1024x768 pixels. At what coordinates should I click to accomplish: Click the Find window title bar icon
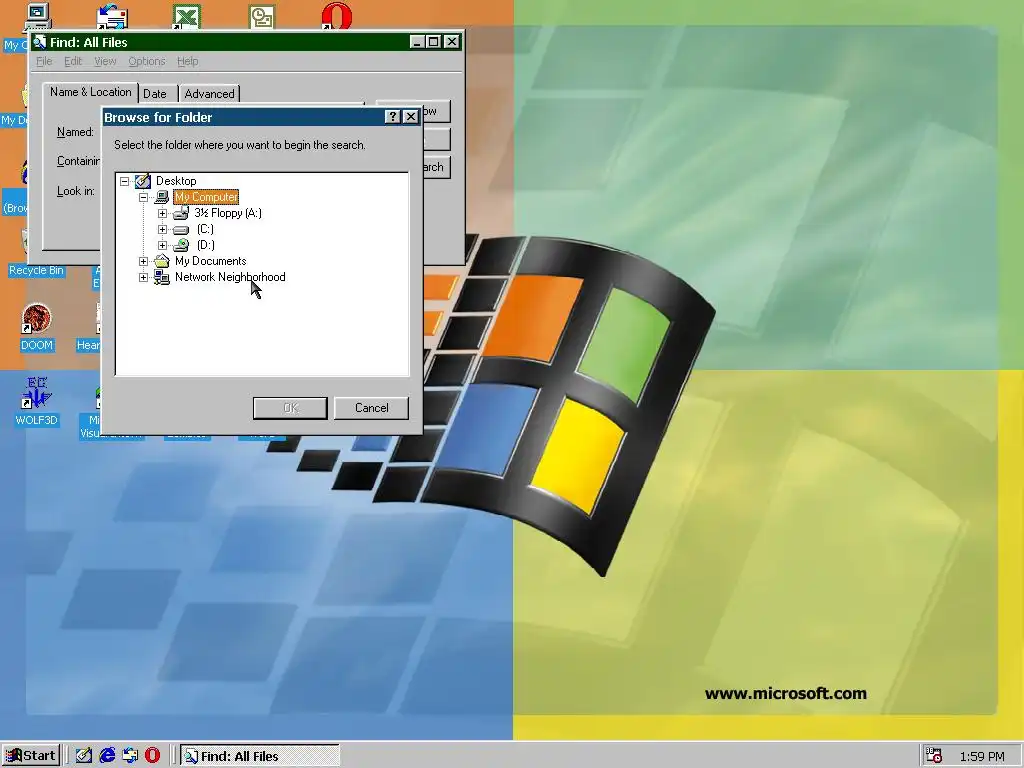(x=40, y=42)
